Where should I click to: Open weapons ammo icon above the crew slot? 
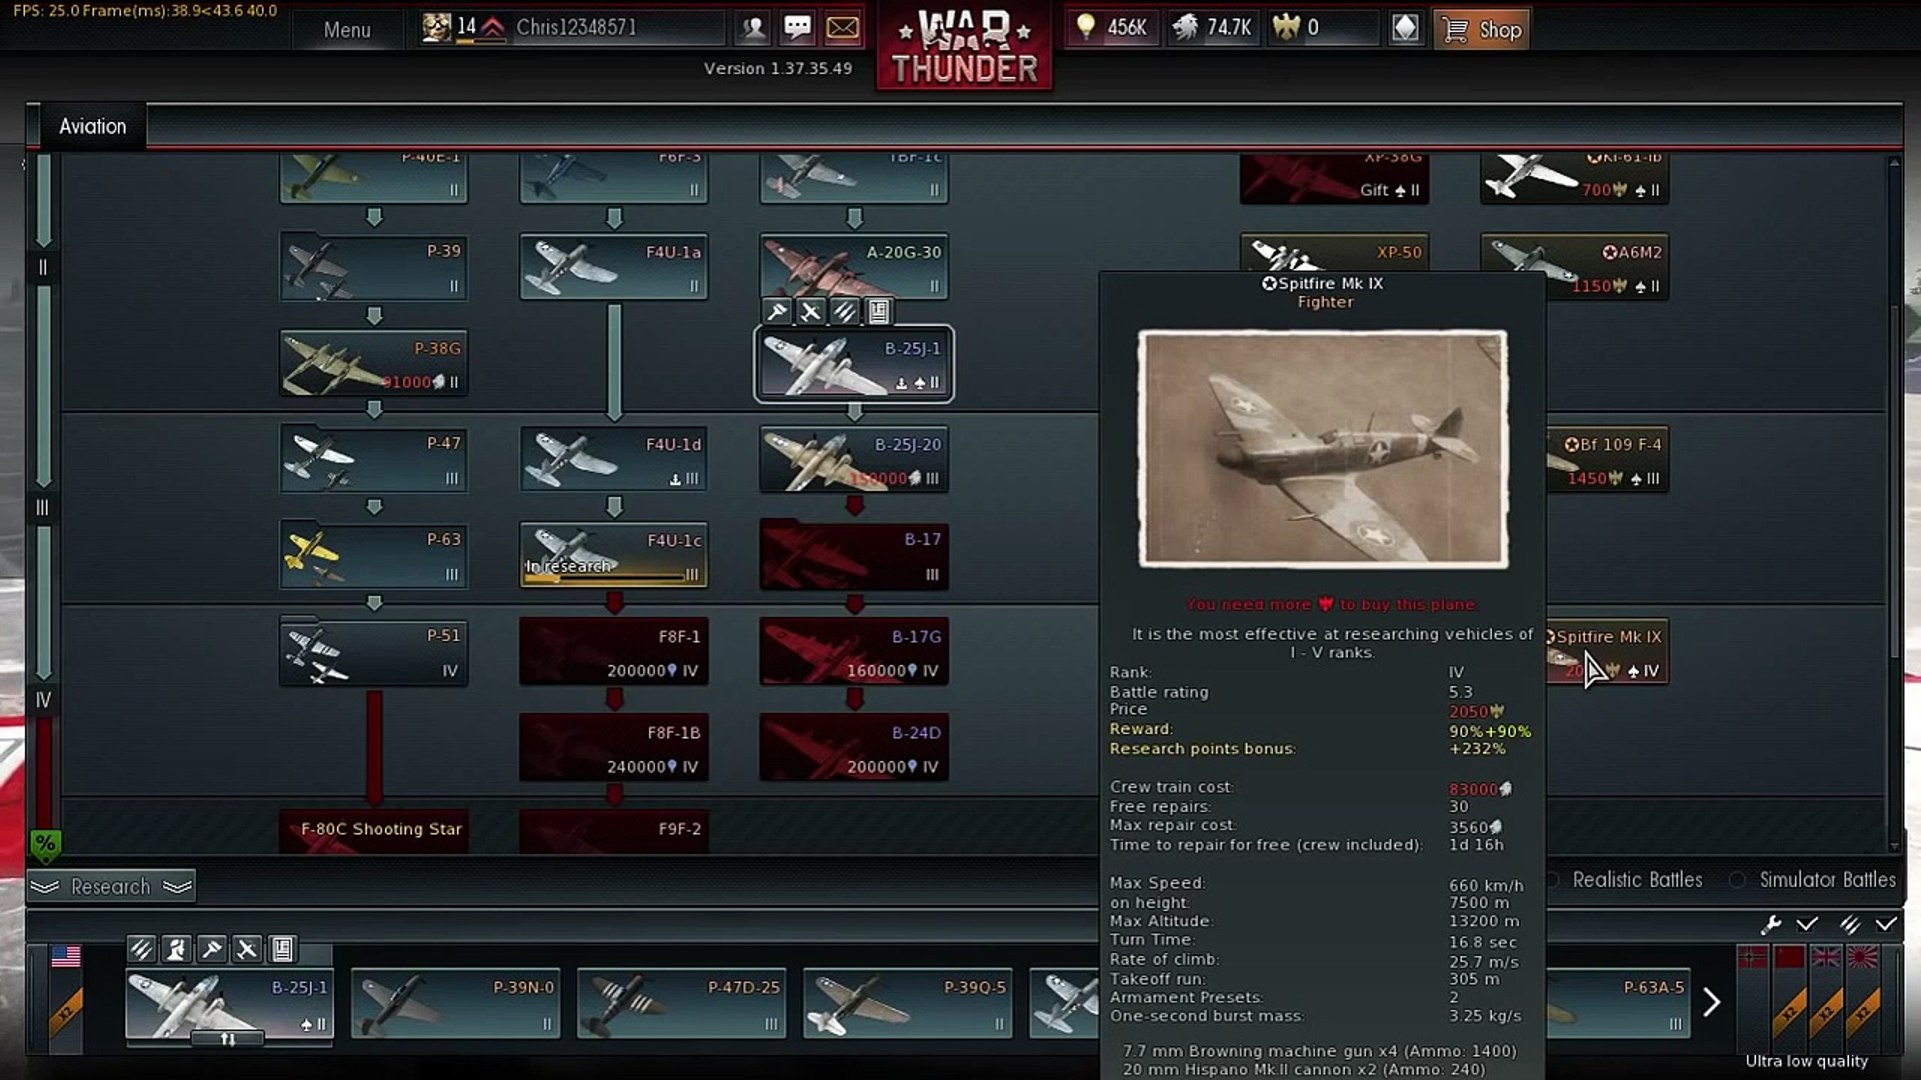point(141,948)
